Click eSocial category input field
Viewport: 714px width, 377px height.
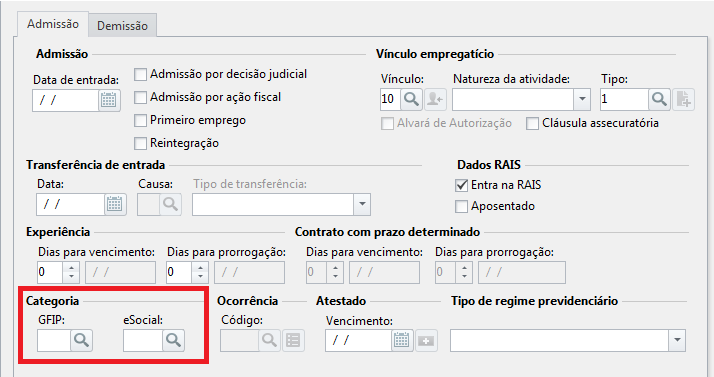(143, 340)
